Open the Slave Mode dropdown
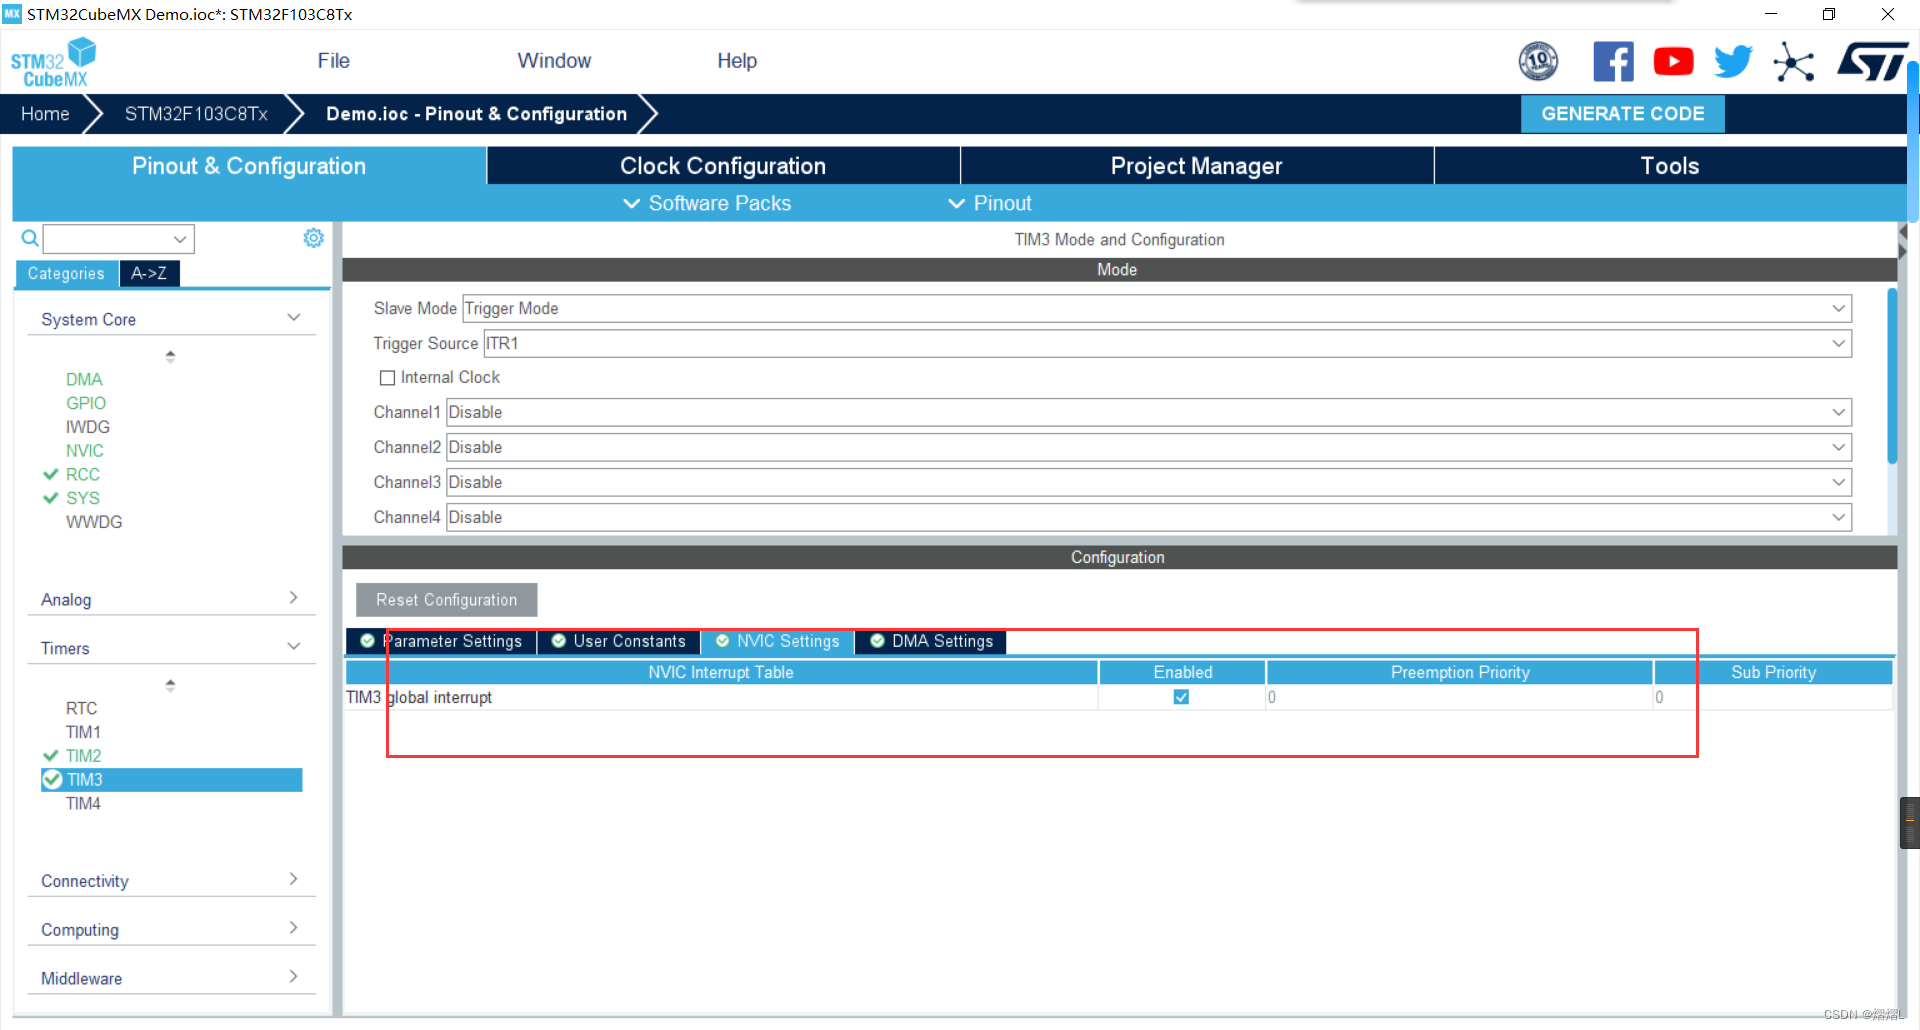Viewport: 1920px width, 1030px height. (1156, 309)
